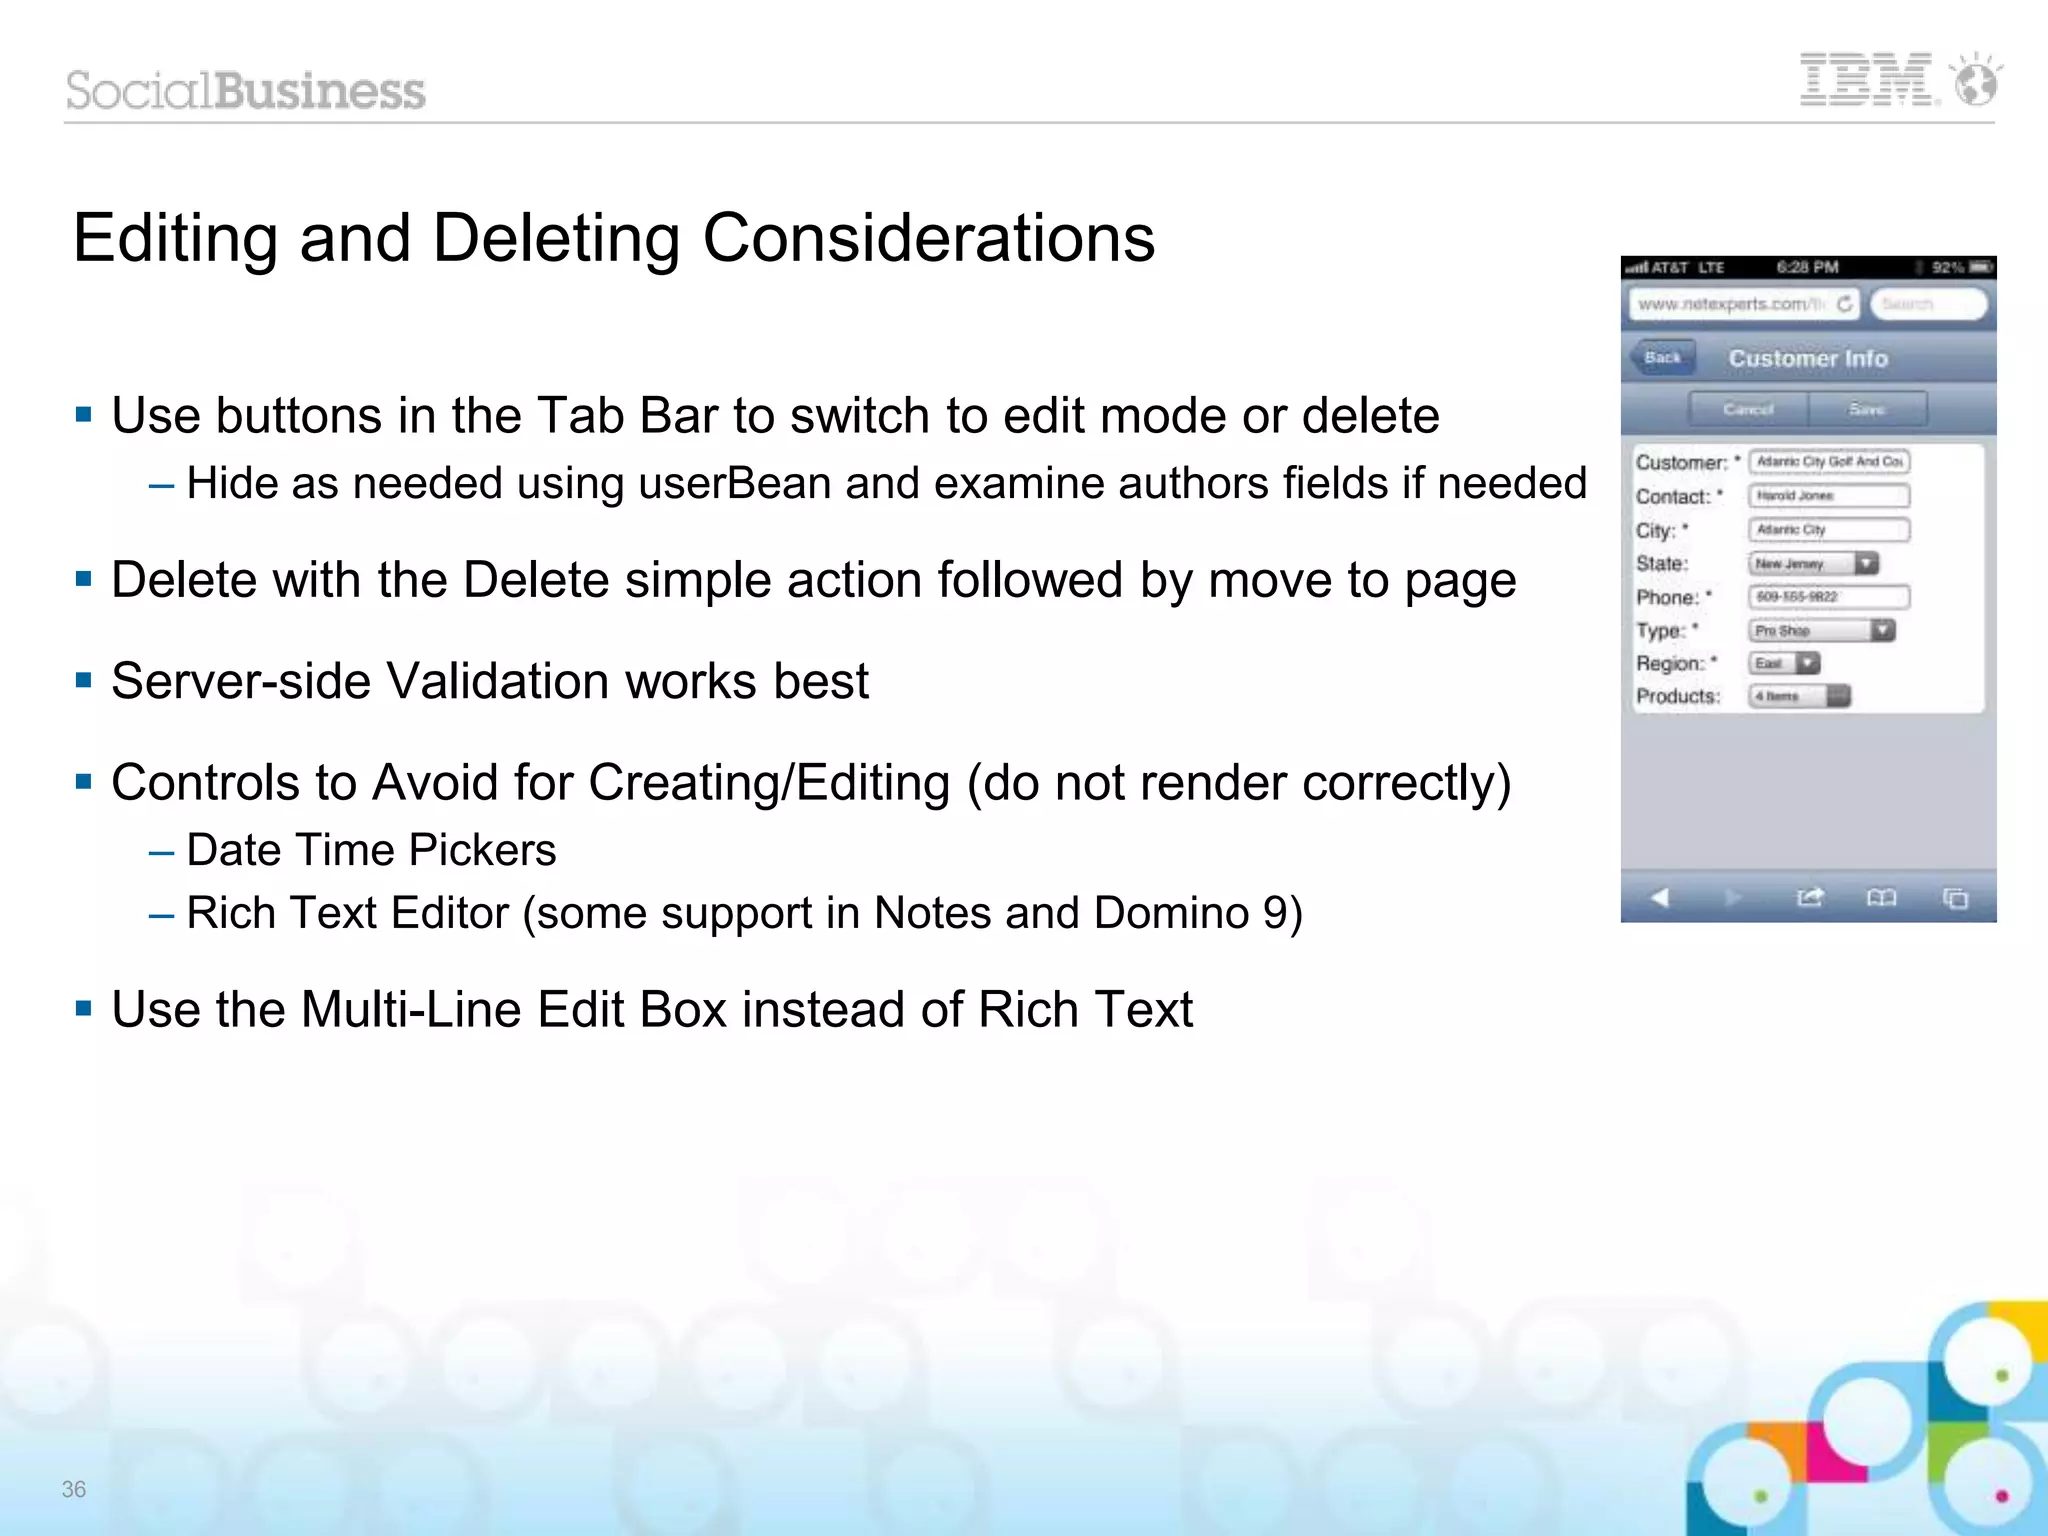Click the bullet about Tab Bar buttons

(775, 415)
